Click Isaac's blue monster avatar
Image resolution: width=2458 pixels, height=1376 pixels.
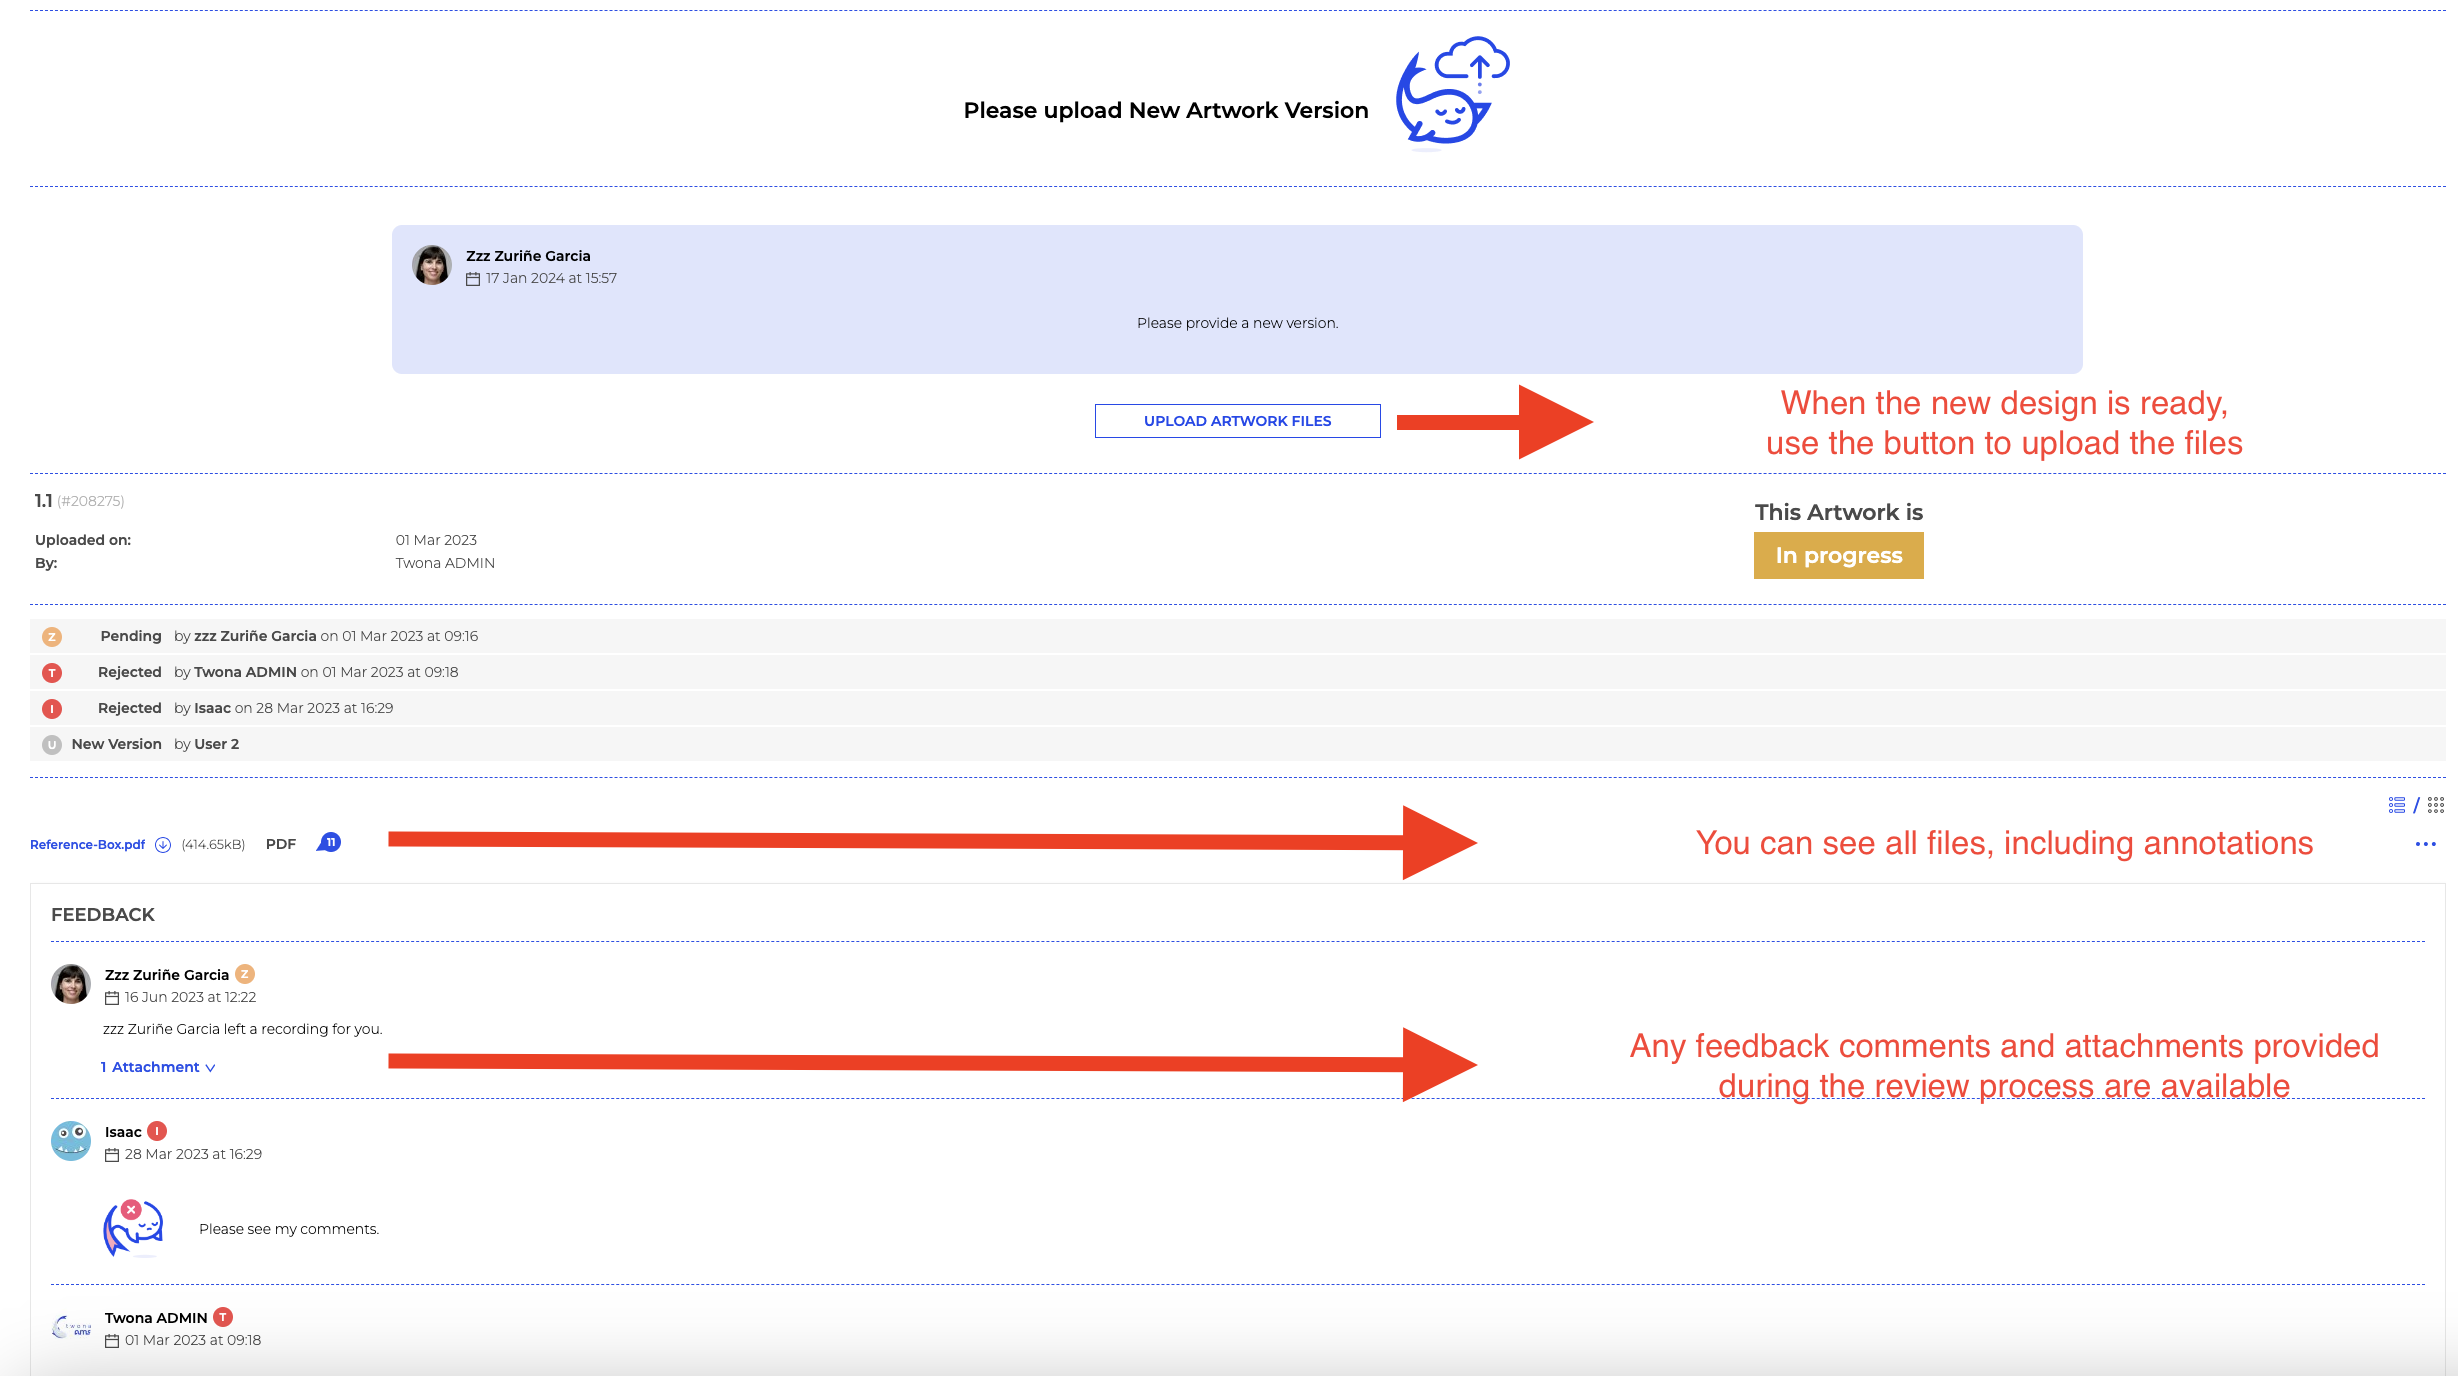click(x=71, y=1141)
